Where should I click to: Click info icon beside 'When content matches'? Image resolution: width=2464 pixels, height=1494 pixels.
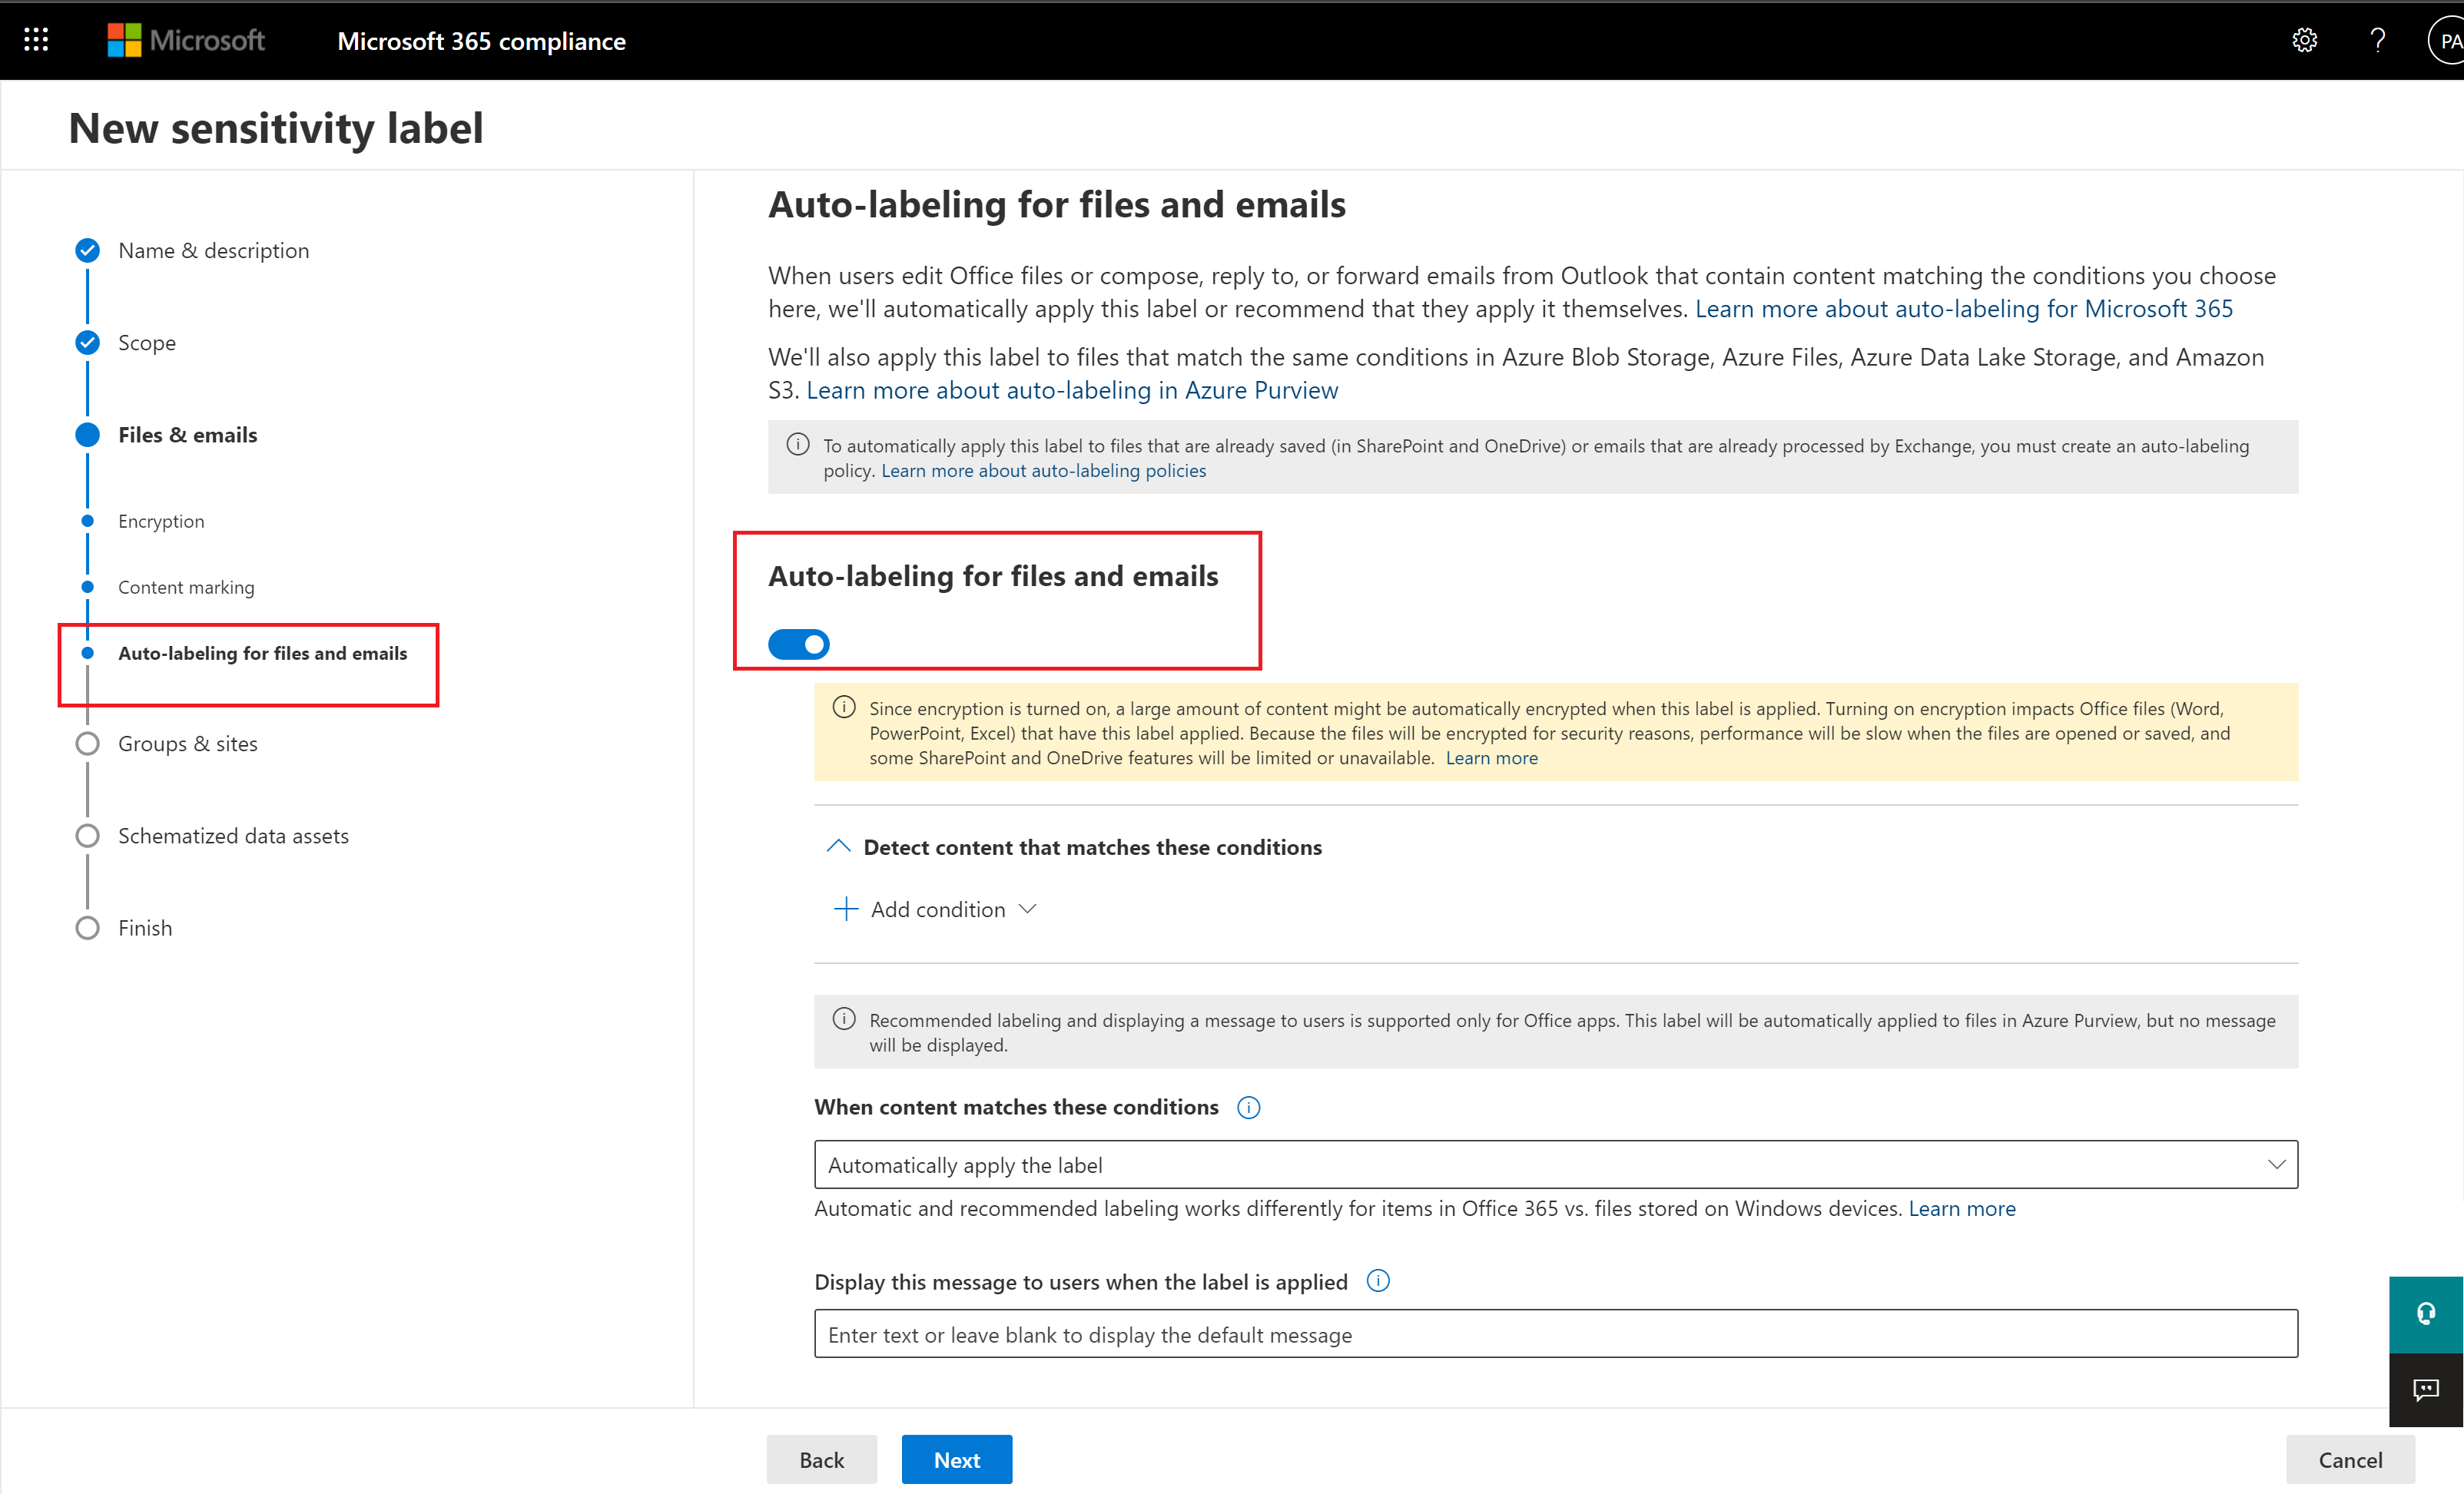click(1248, 1107)
